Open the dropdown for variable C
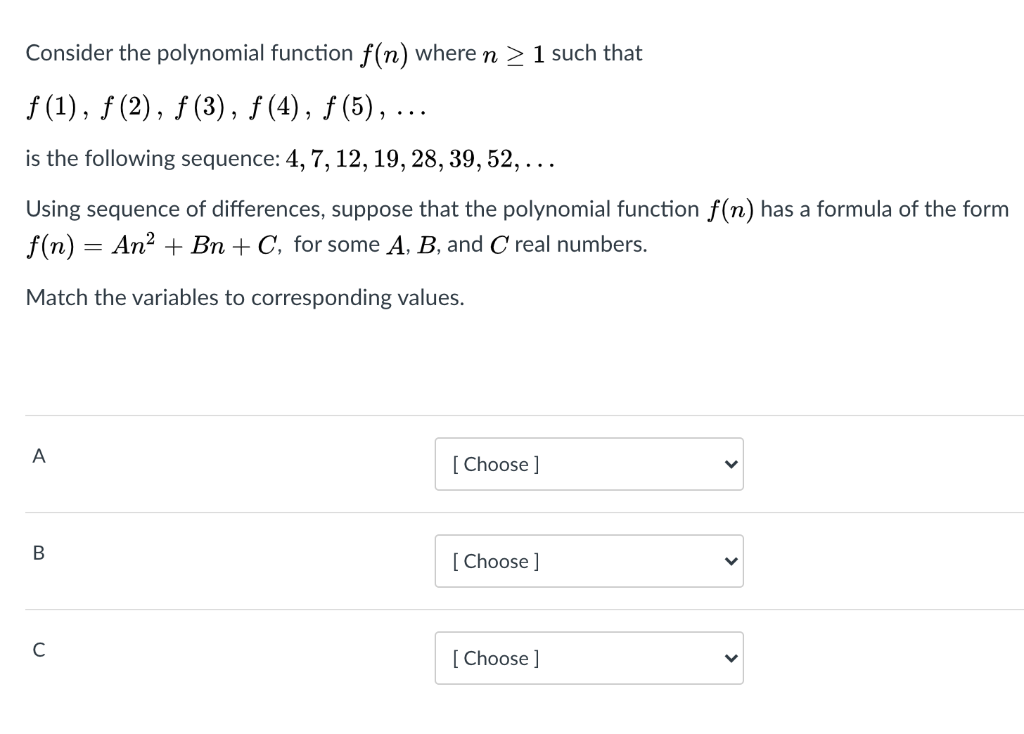Image resolution: width=1024 pixels, height=734 pixels. [x=589, y=657]
